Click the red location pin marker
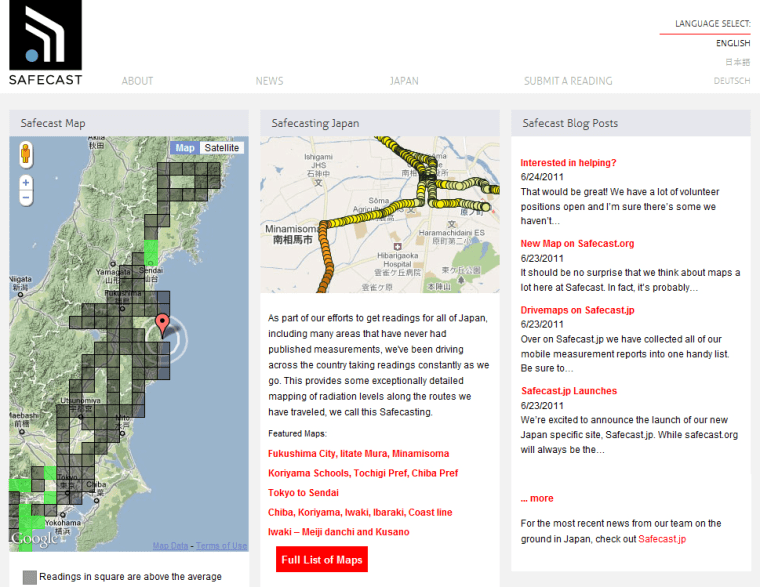This screenshot has height=587, width=760. tap(162, 325)
